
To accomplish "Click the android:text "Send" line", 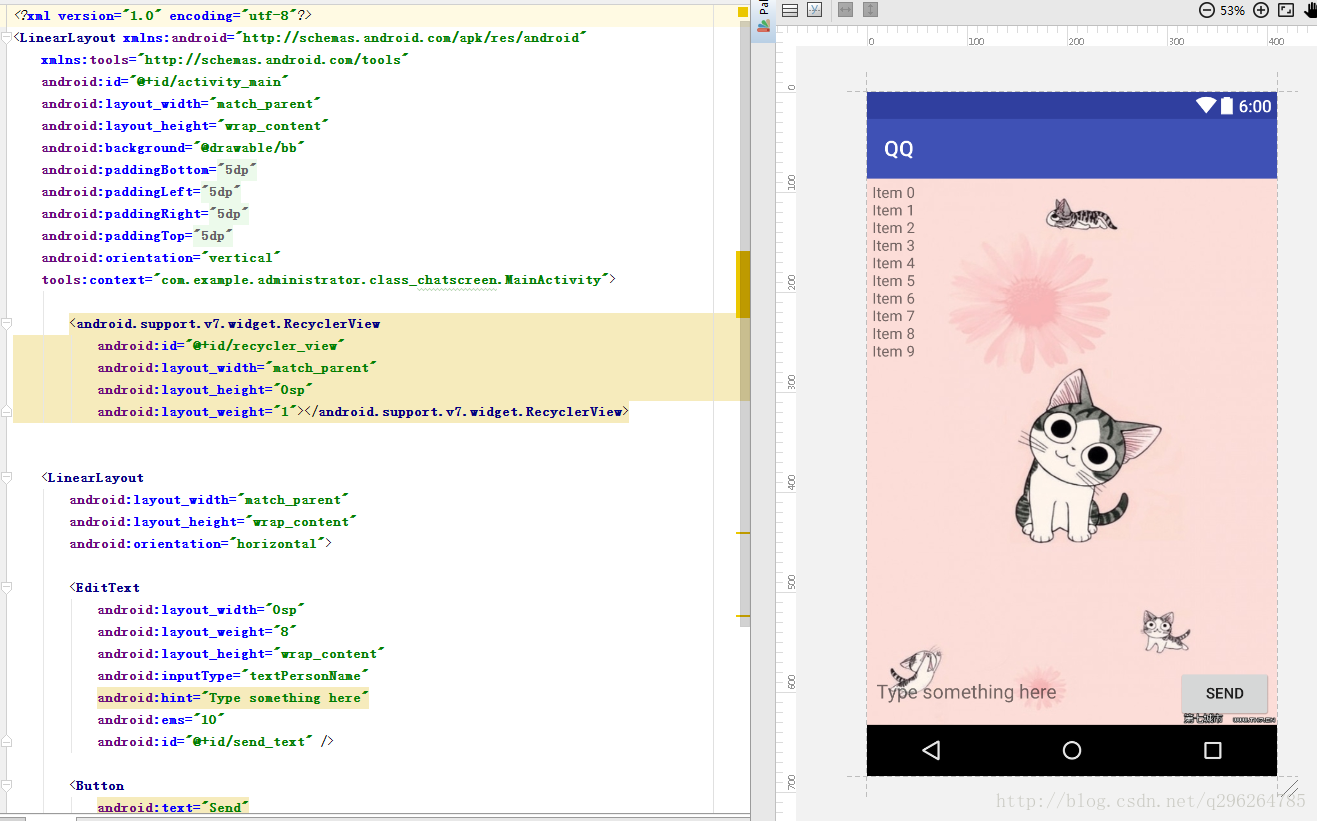I will coord(173,808).
